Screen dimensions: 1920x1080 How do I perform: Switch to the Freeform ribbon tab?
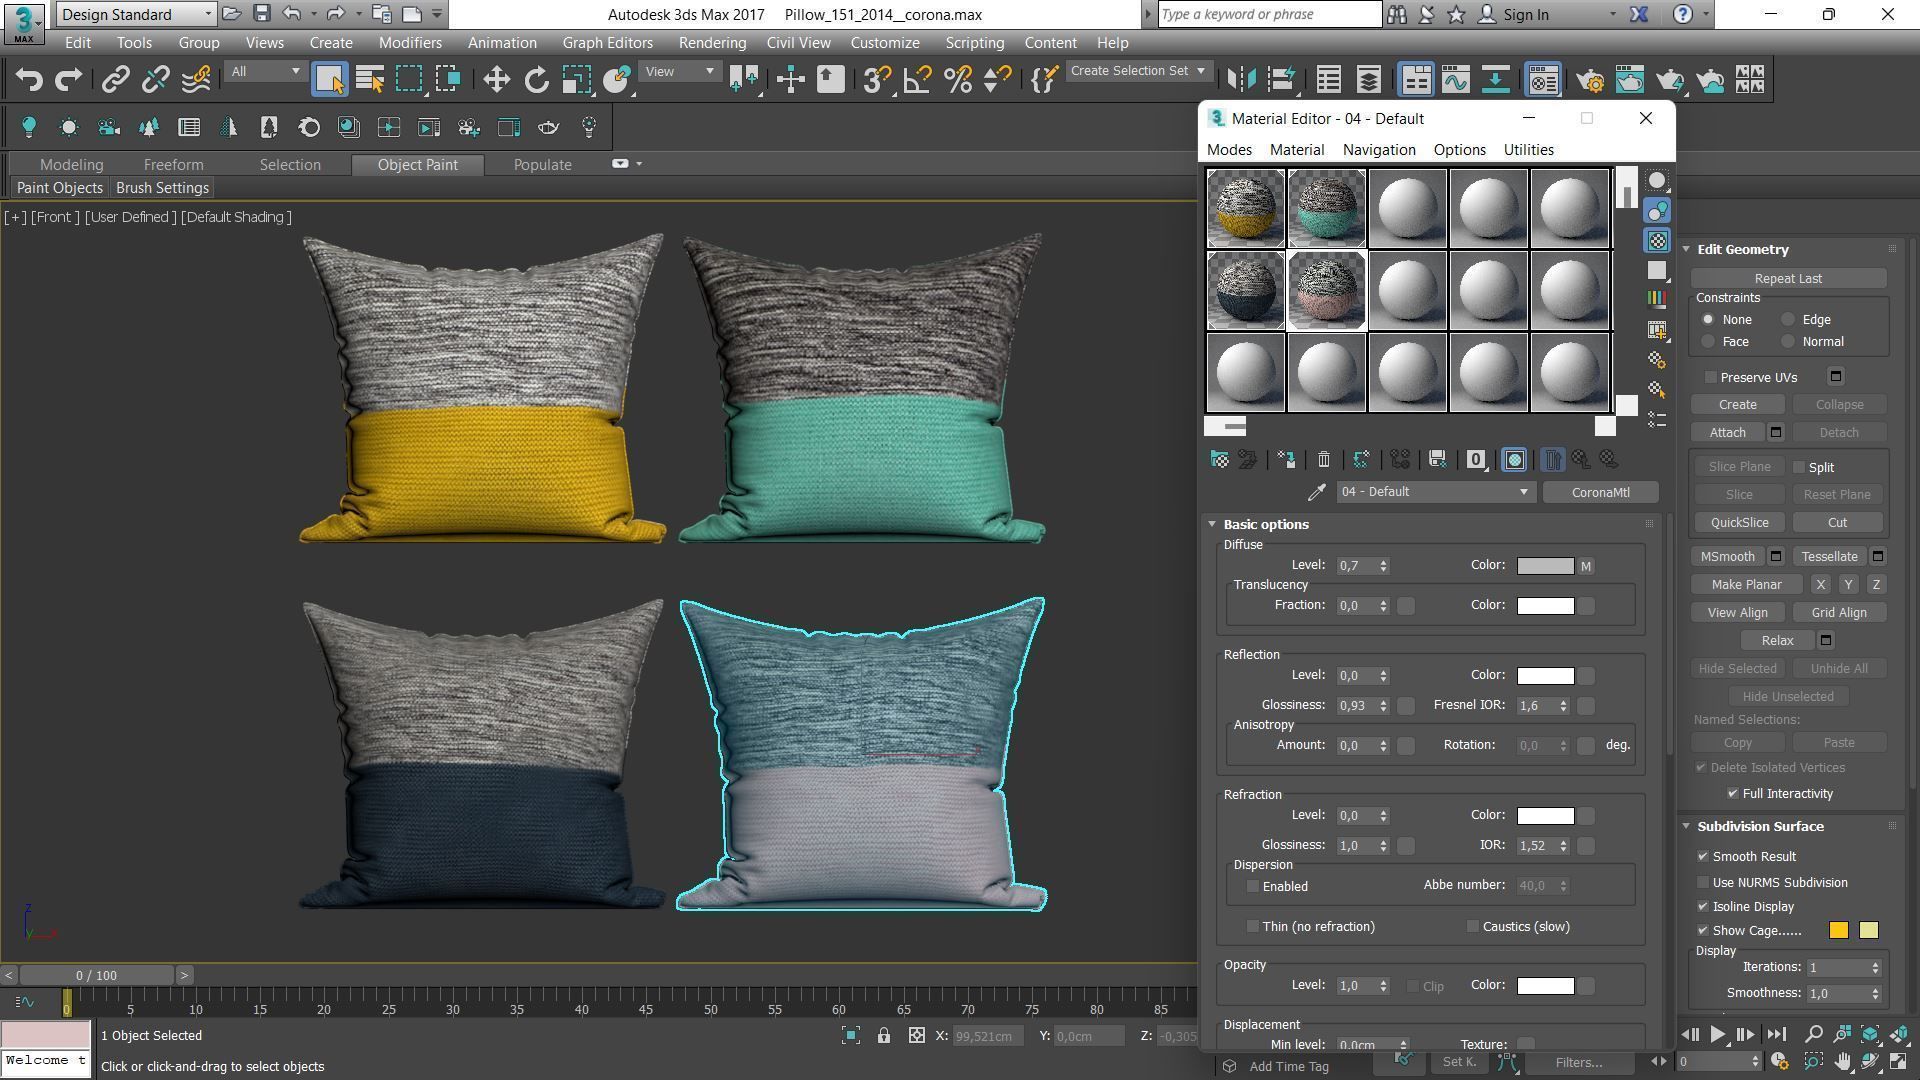point(173,165)
